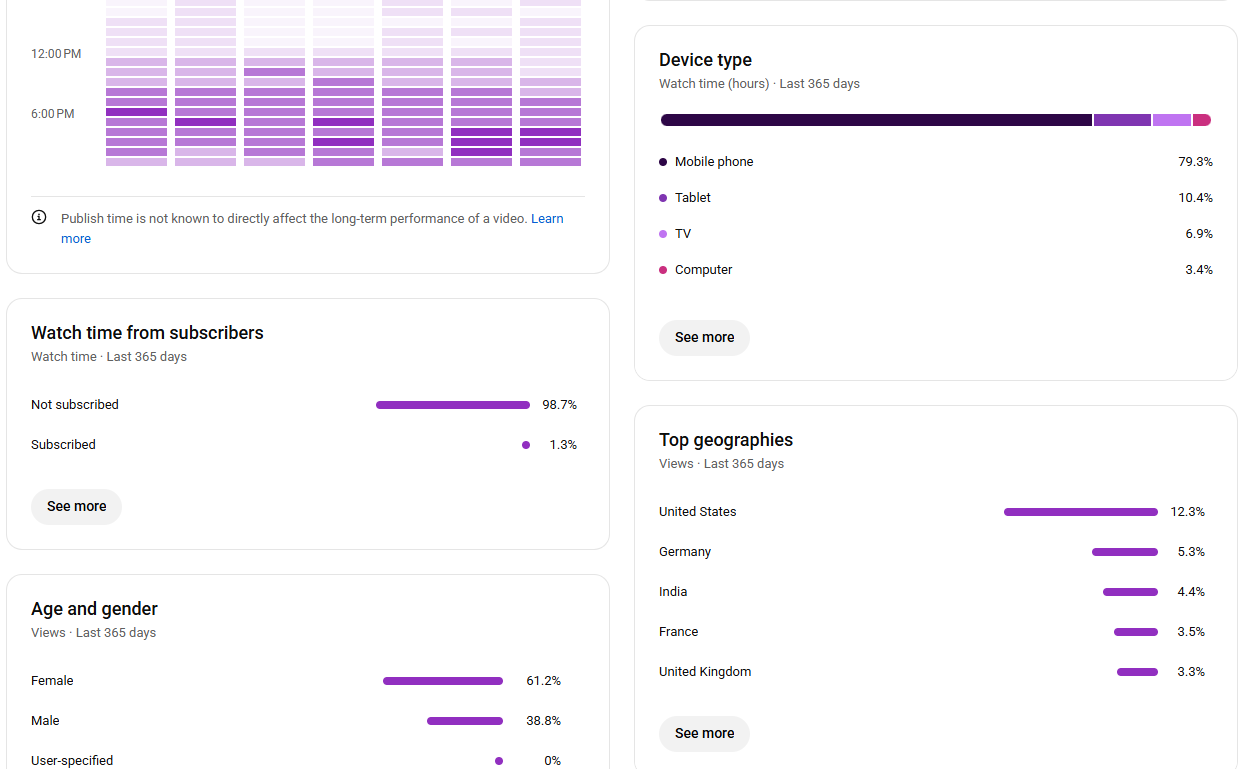This screenshot has width=1241, height=769.
Task: Click the Female views bar
Action: click(443, 681)
